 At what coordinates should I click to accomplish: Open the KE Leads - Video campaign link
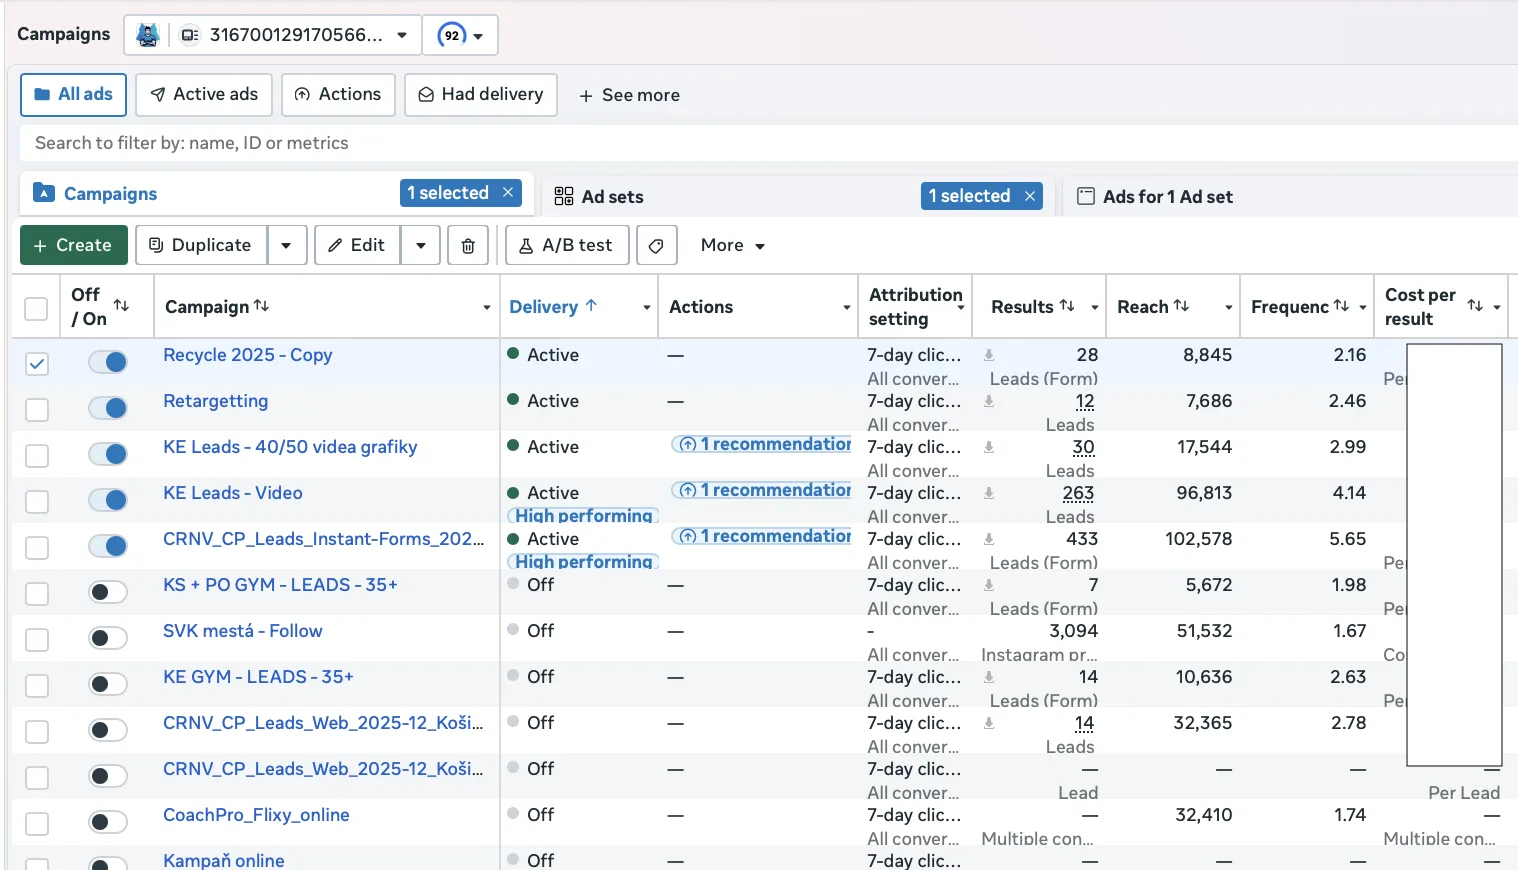pos(233,493)
